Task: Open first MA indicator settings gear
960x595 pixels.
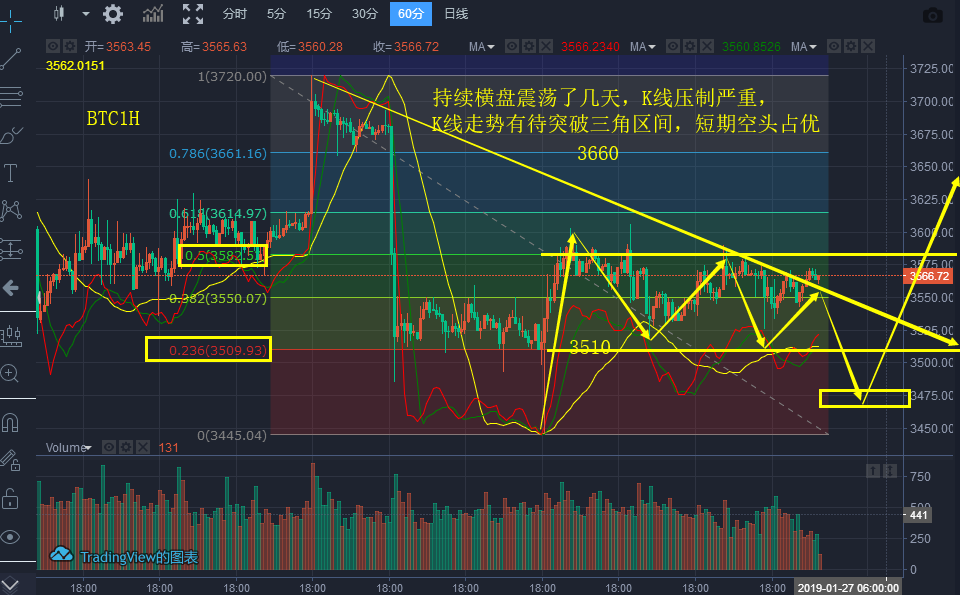Action: click(529, 46)
